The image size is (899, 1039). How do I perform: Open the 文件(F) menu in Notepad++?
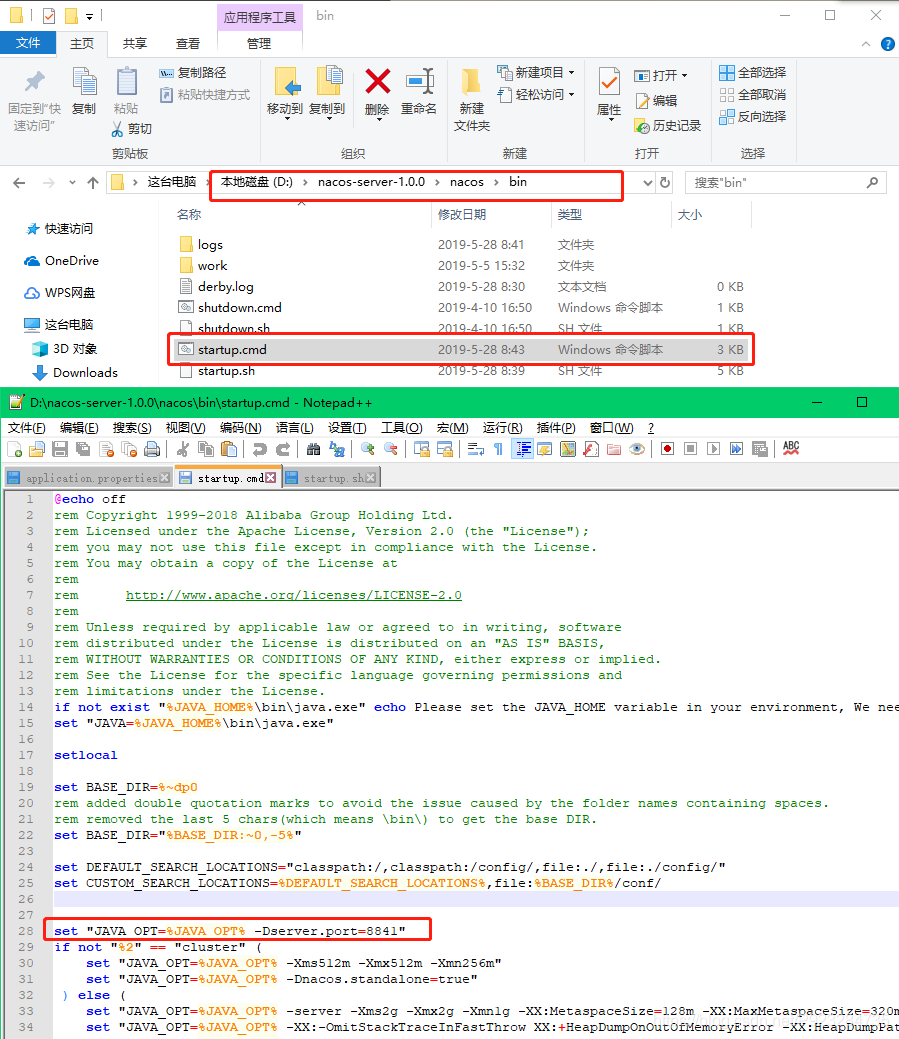point(26,428)
